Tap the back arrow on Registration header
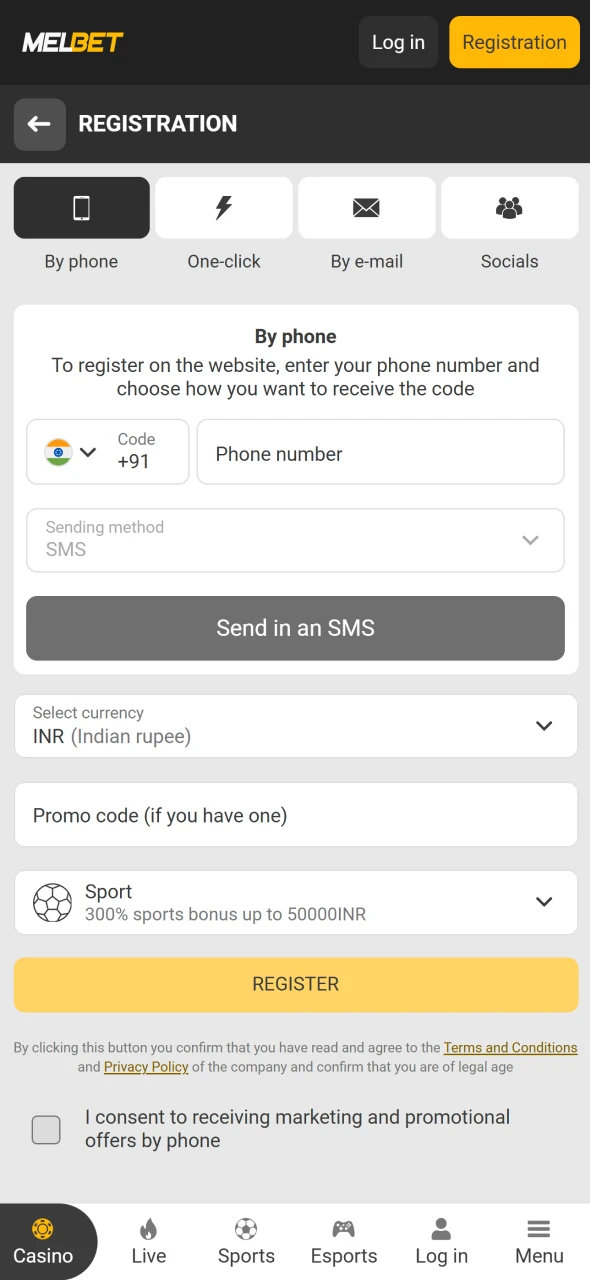 tap(39, 124)
